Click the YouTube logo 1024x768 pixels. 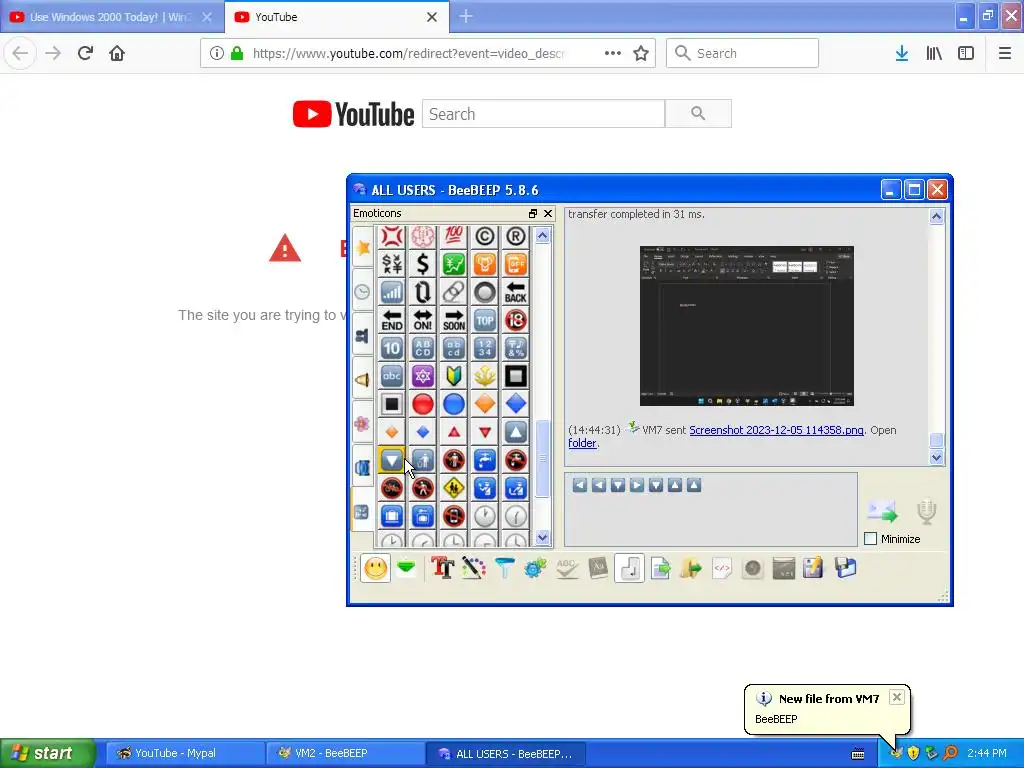point(353,114)
